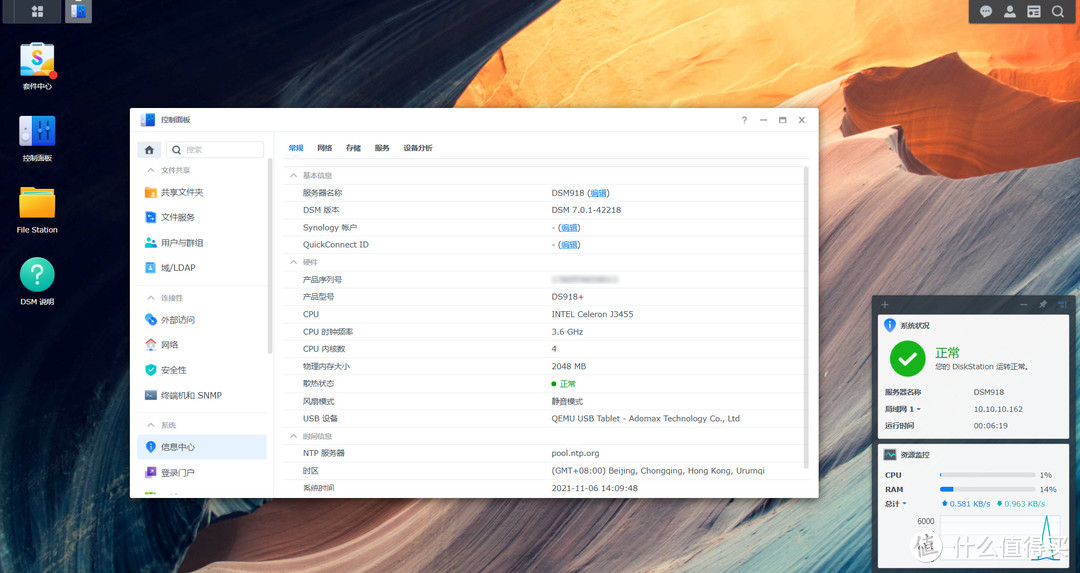1080x573 pixels.
Task: Click 编辑 link next to DSM918
Action: [598, 193]
